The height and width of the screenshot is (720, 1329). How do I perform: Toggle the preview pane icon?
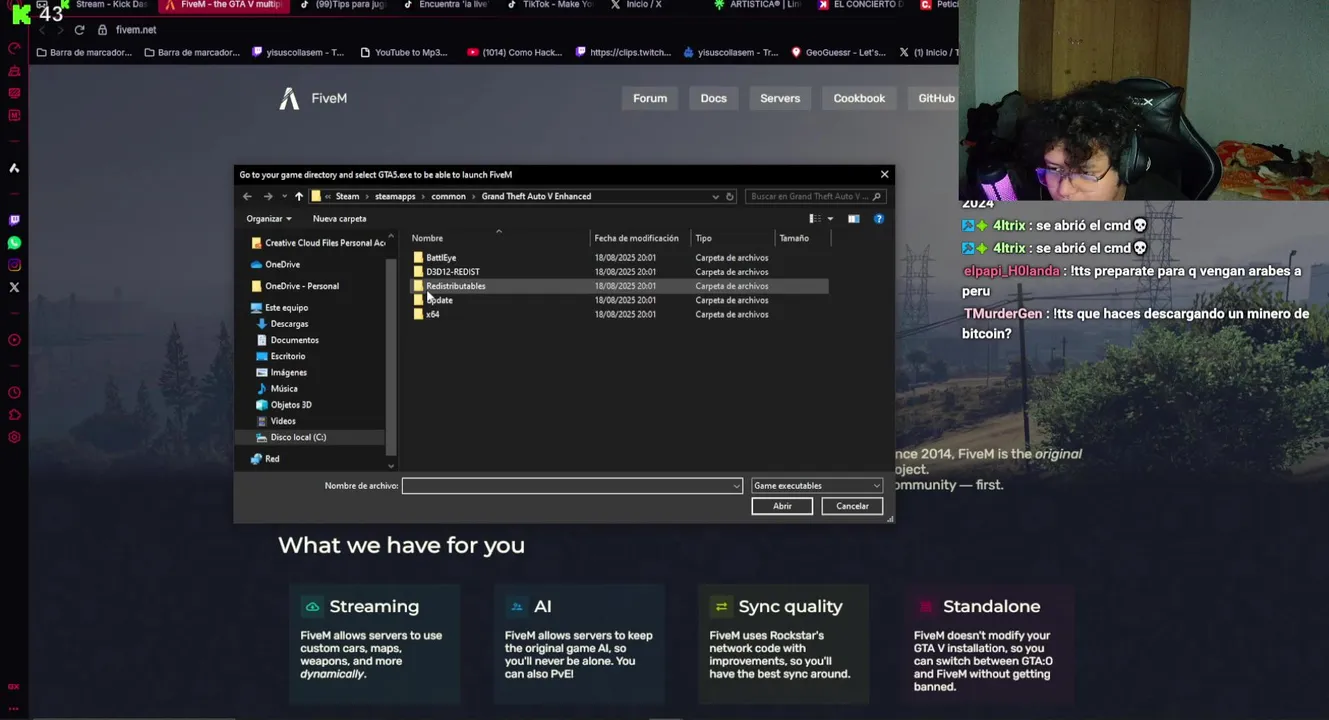[x=853, y=218]
